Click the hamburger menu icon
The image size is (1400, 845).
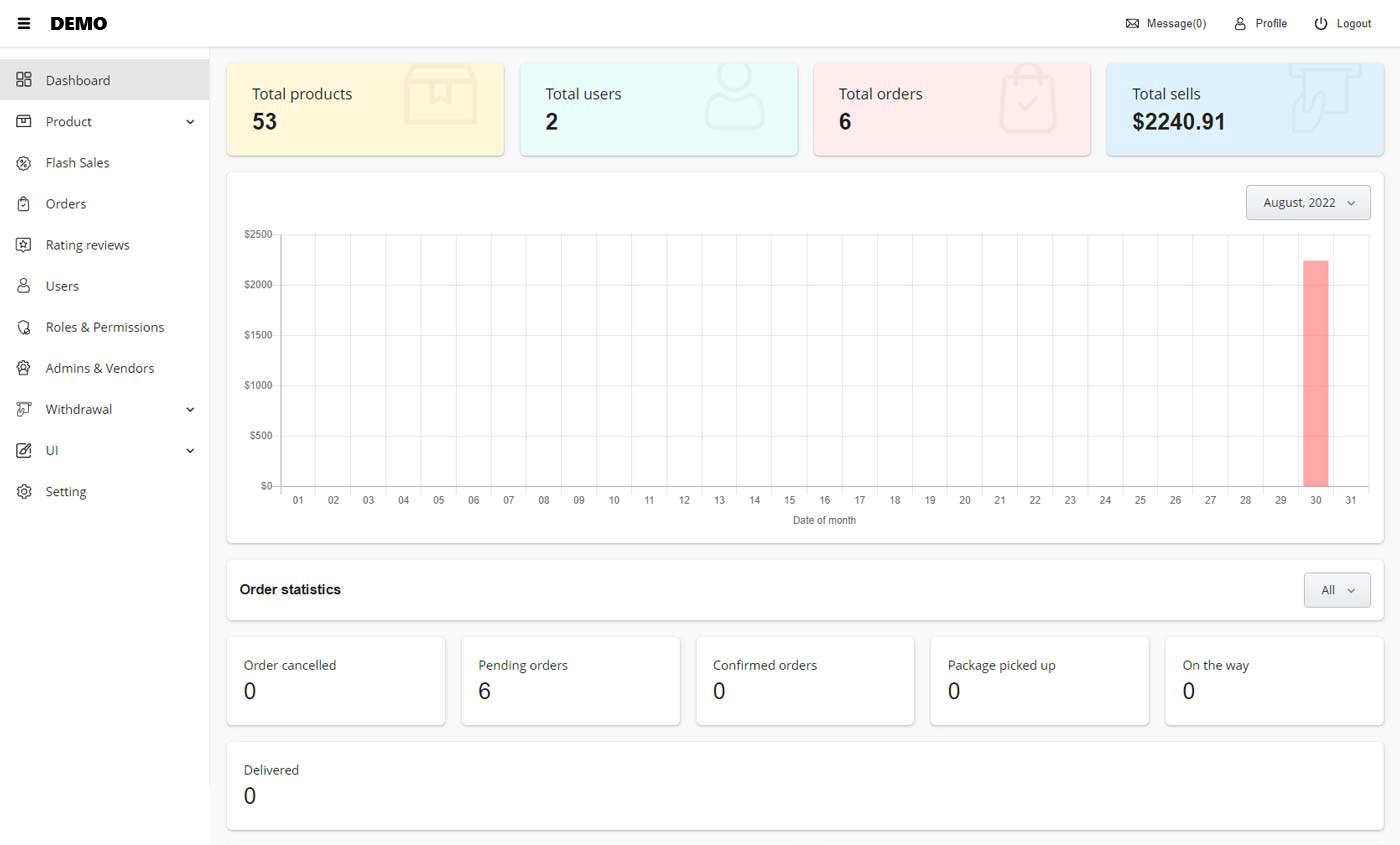pos(24,23)
